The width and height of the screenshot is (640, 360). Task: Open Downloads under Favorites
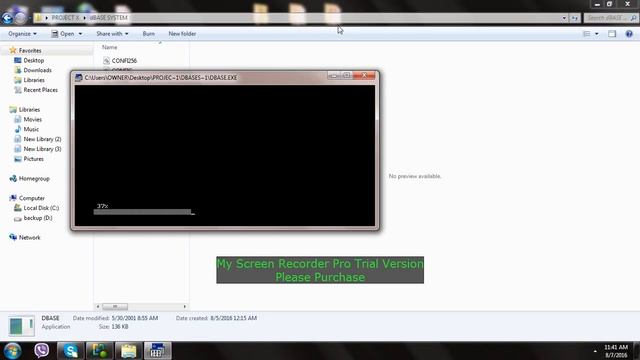coord(37,70)
